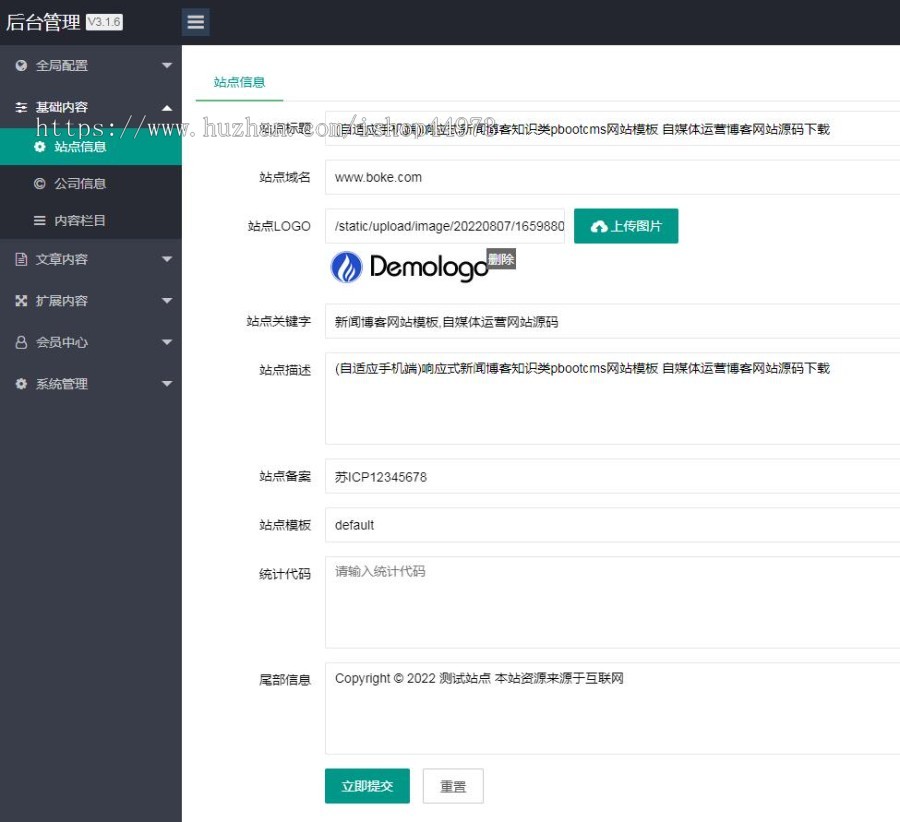Click the 站点描述 field label

click(x=285, y=370)
